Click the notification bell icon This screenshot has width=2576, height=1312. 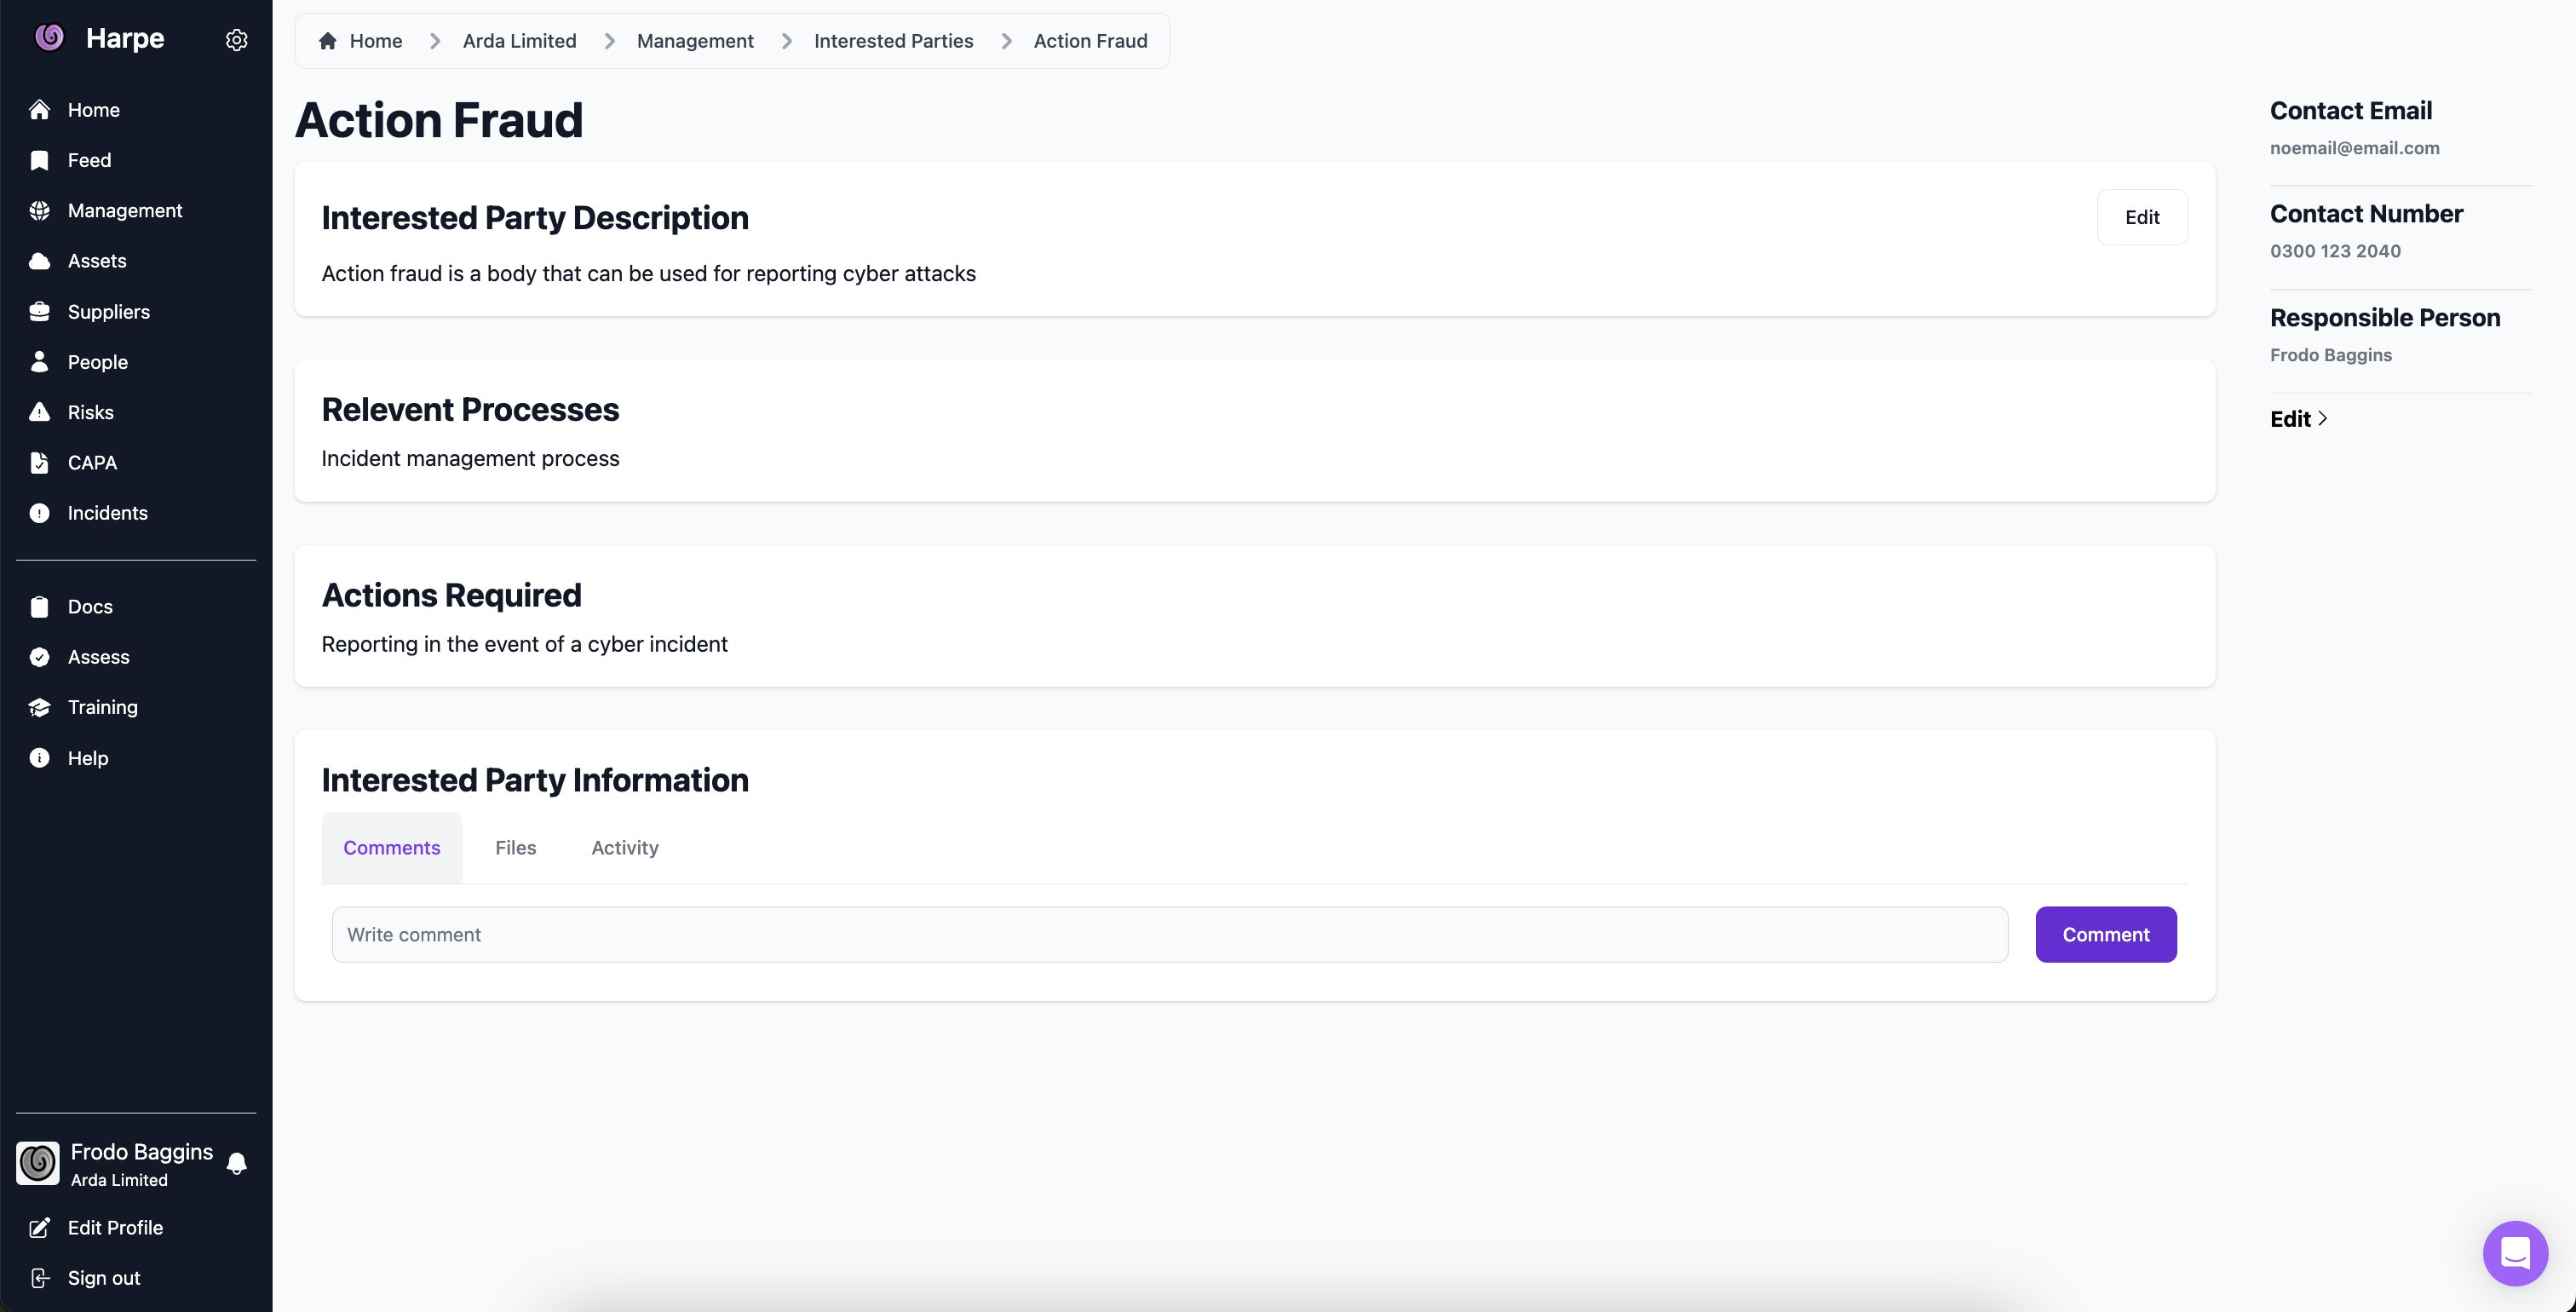(x=237, y=1163)
